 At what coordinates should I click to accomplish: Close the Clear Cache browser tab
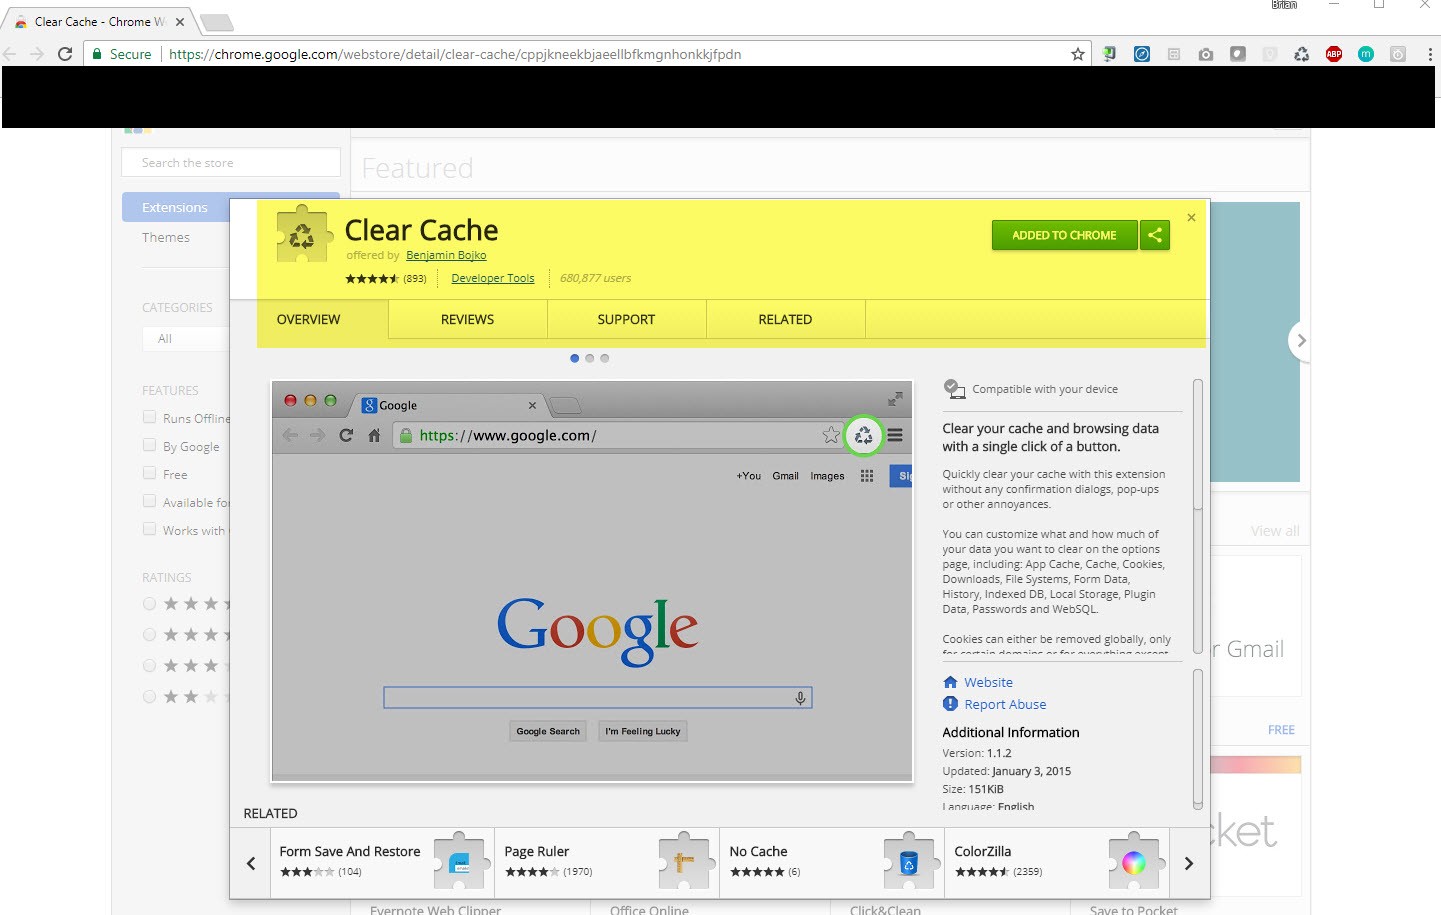click(180, 21)
